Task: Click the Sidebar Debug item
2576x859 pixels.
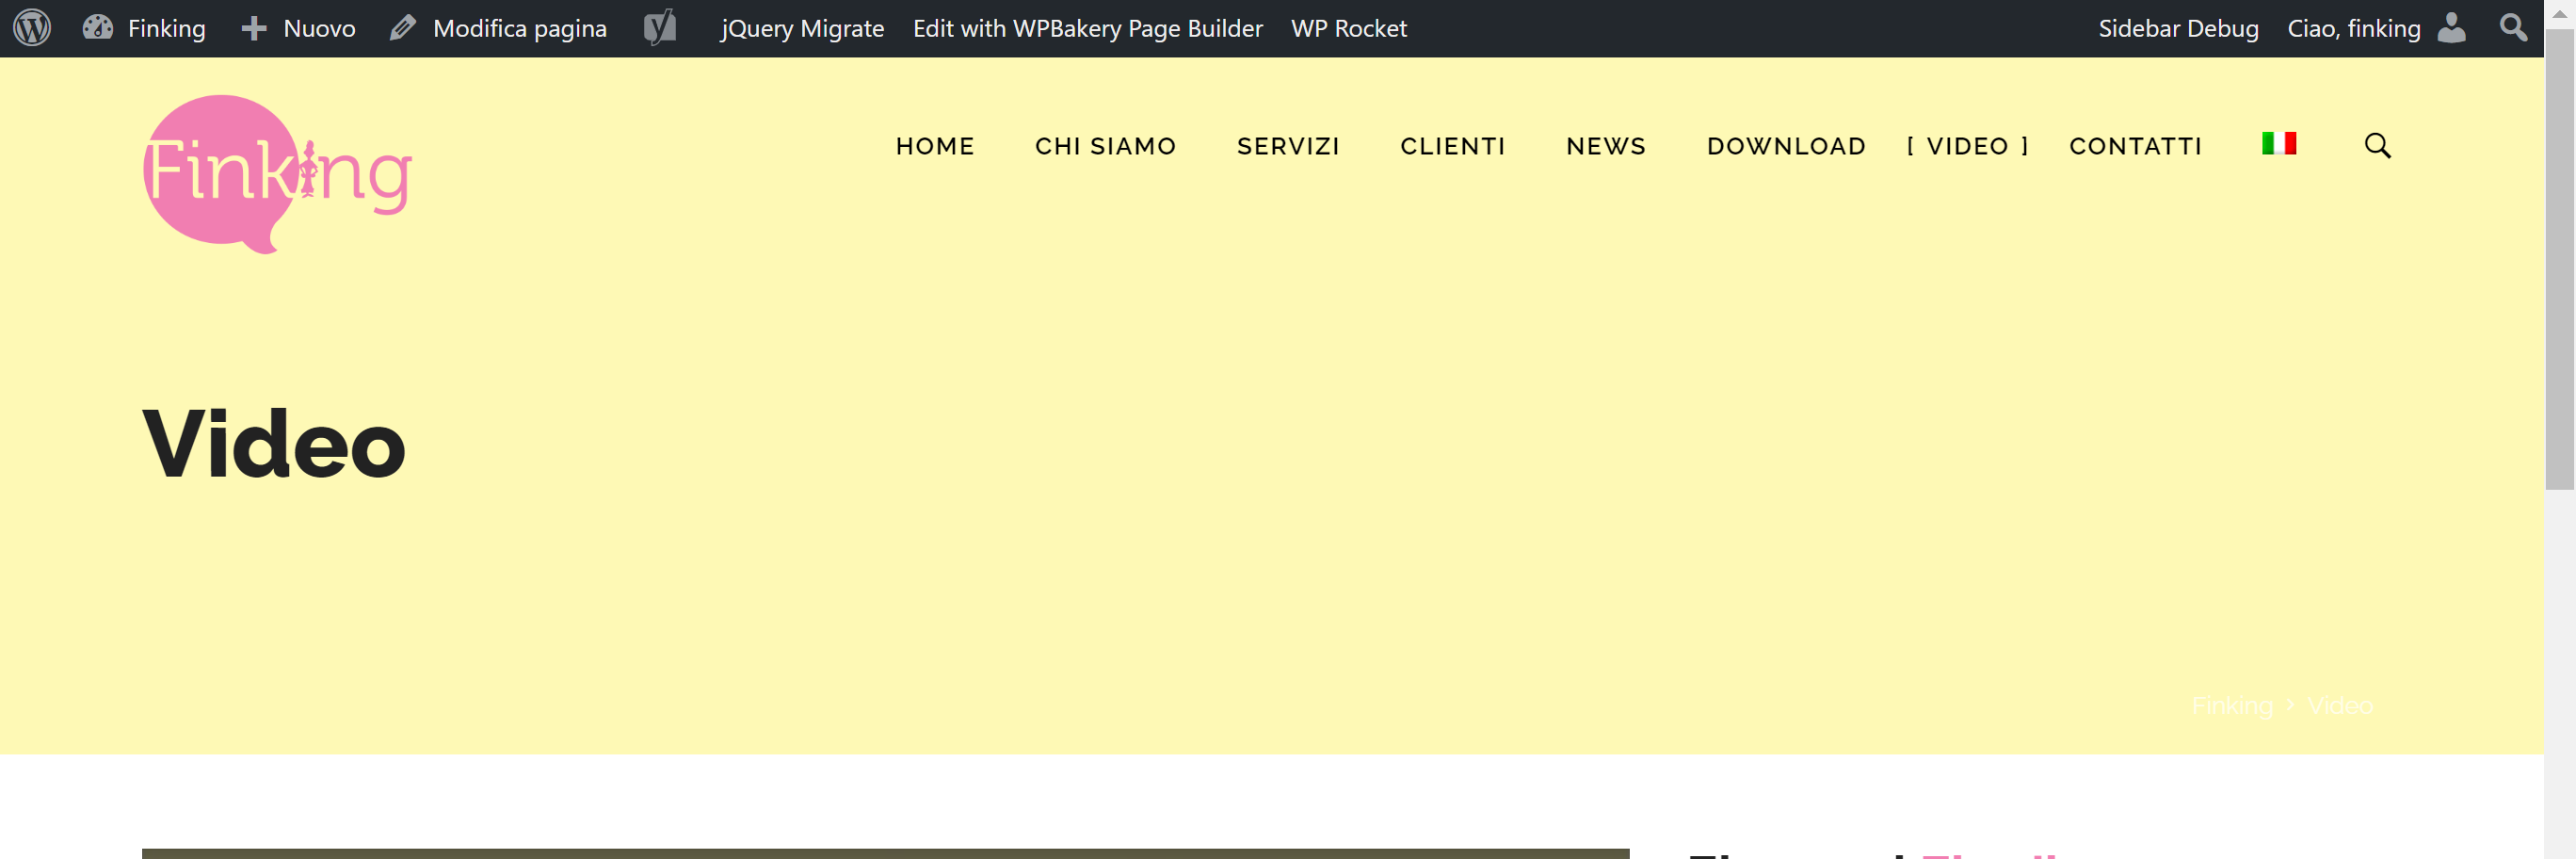Action: pos(2178,28)
